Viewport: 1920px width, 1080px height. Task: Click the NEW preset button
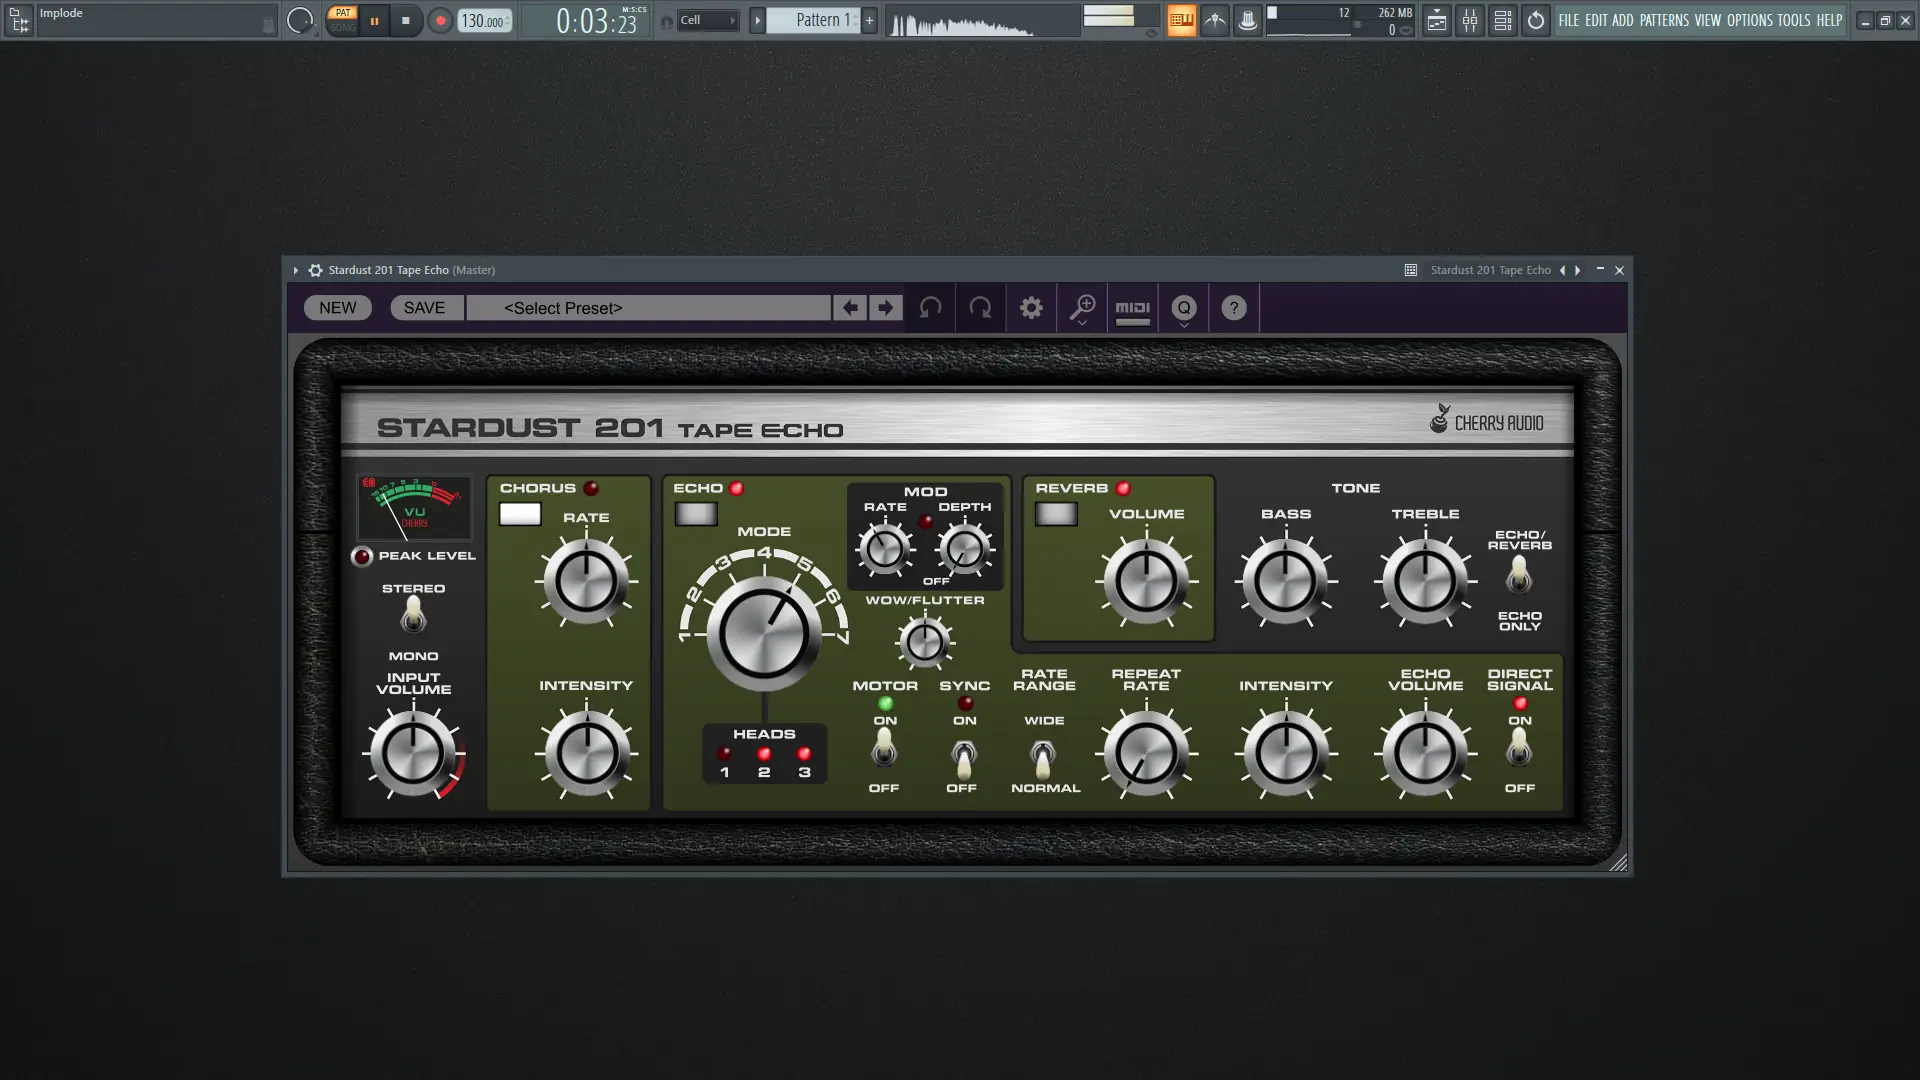337,308
